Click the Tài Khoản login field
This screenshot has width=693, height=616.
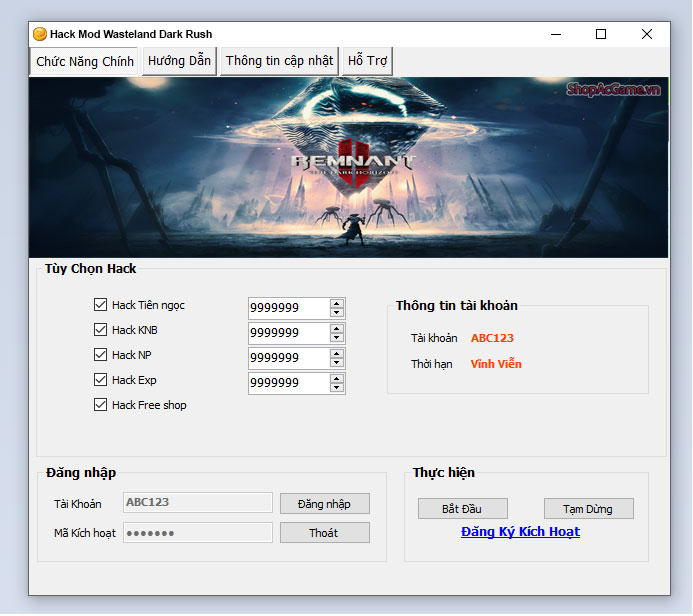pyautogui.click(x=198, y=503)
